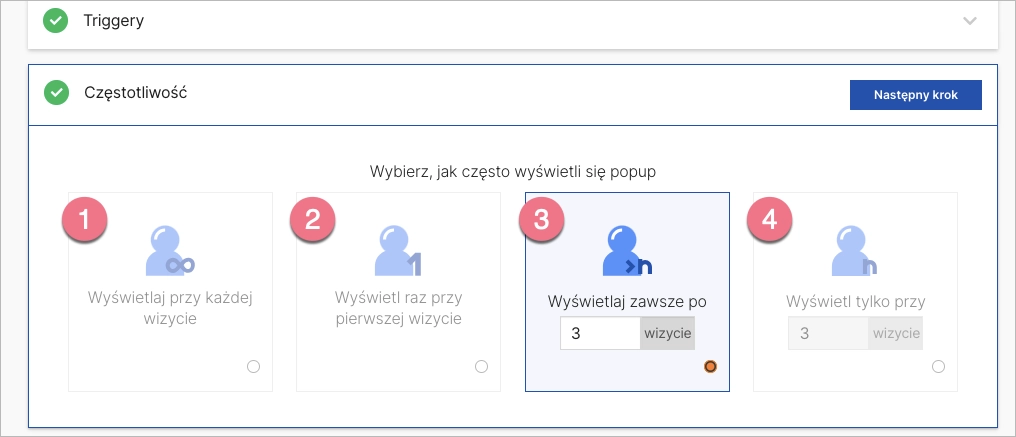Select the 'Wyświetl raz przy pierwszej wizycie' radio button
Viewport: 1016px width, 437px height.
(x=481, y=367)
